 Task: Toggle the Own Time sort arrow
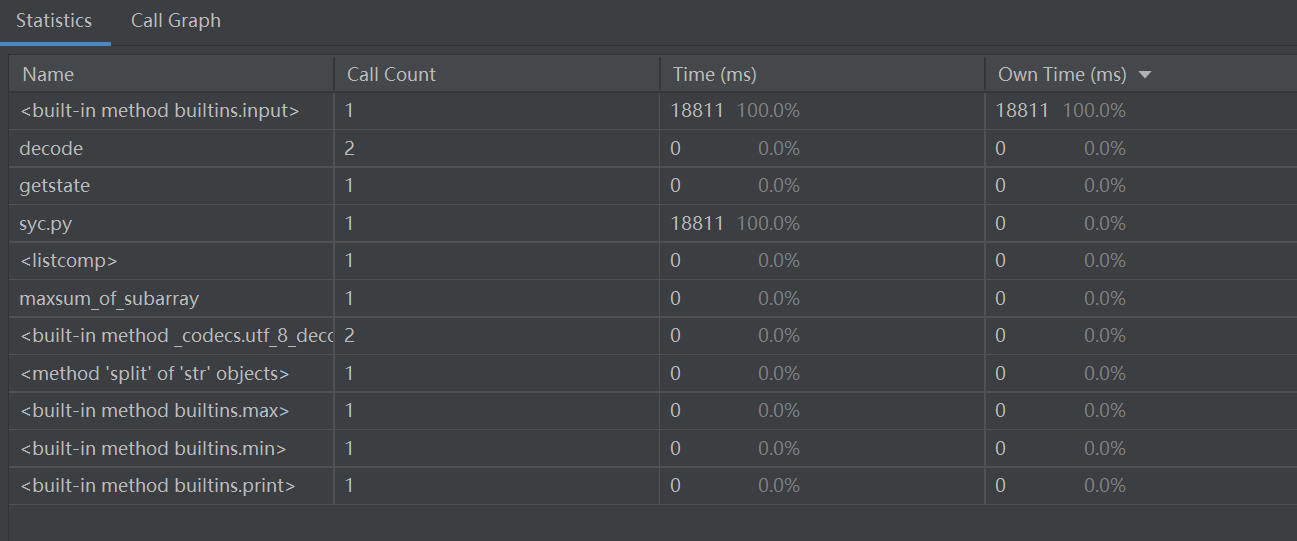click(x=1145, y=75)
